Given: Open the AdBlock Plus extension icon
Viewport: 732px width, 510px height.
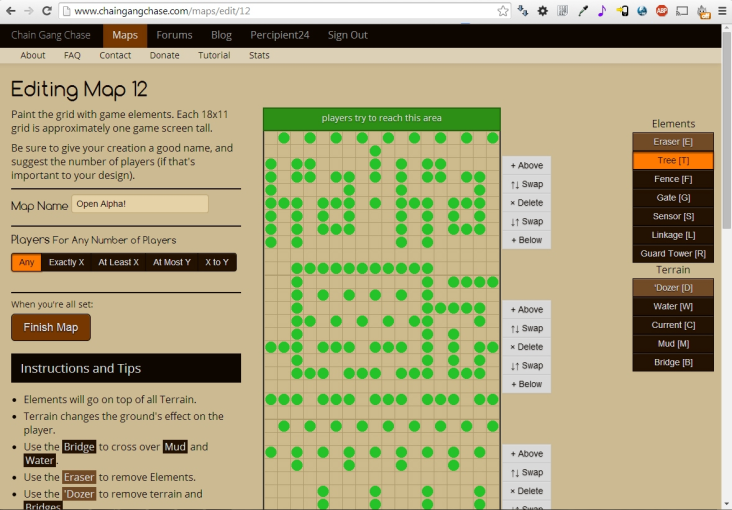Looking at the screenshot, I should 662,11.
